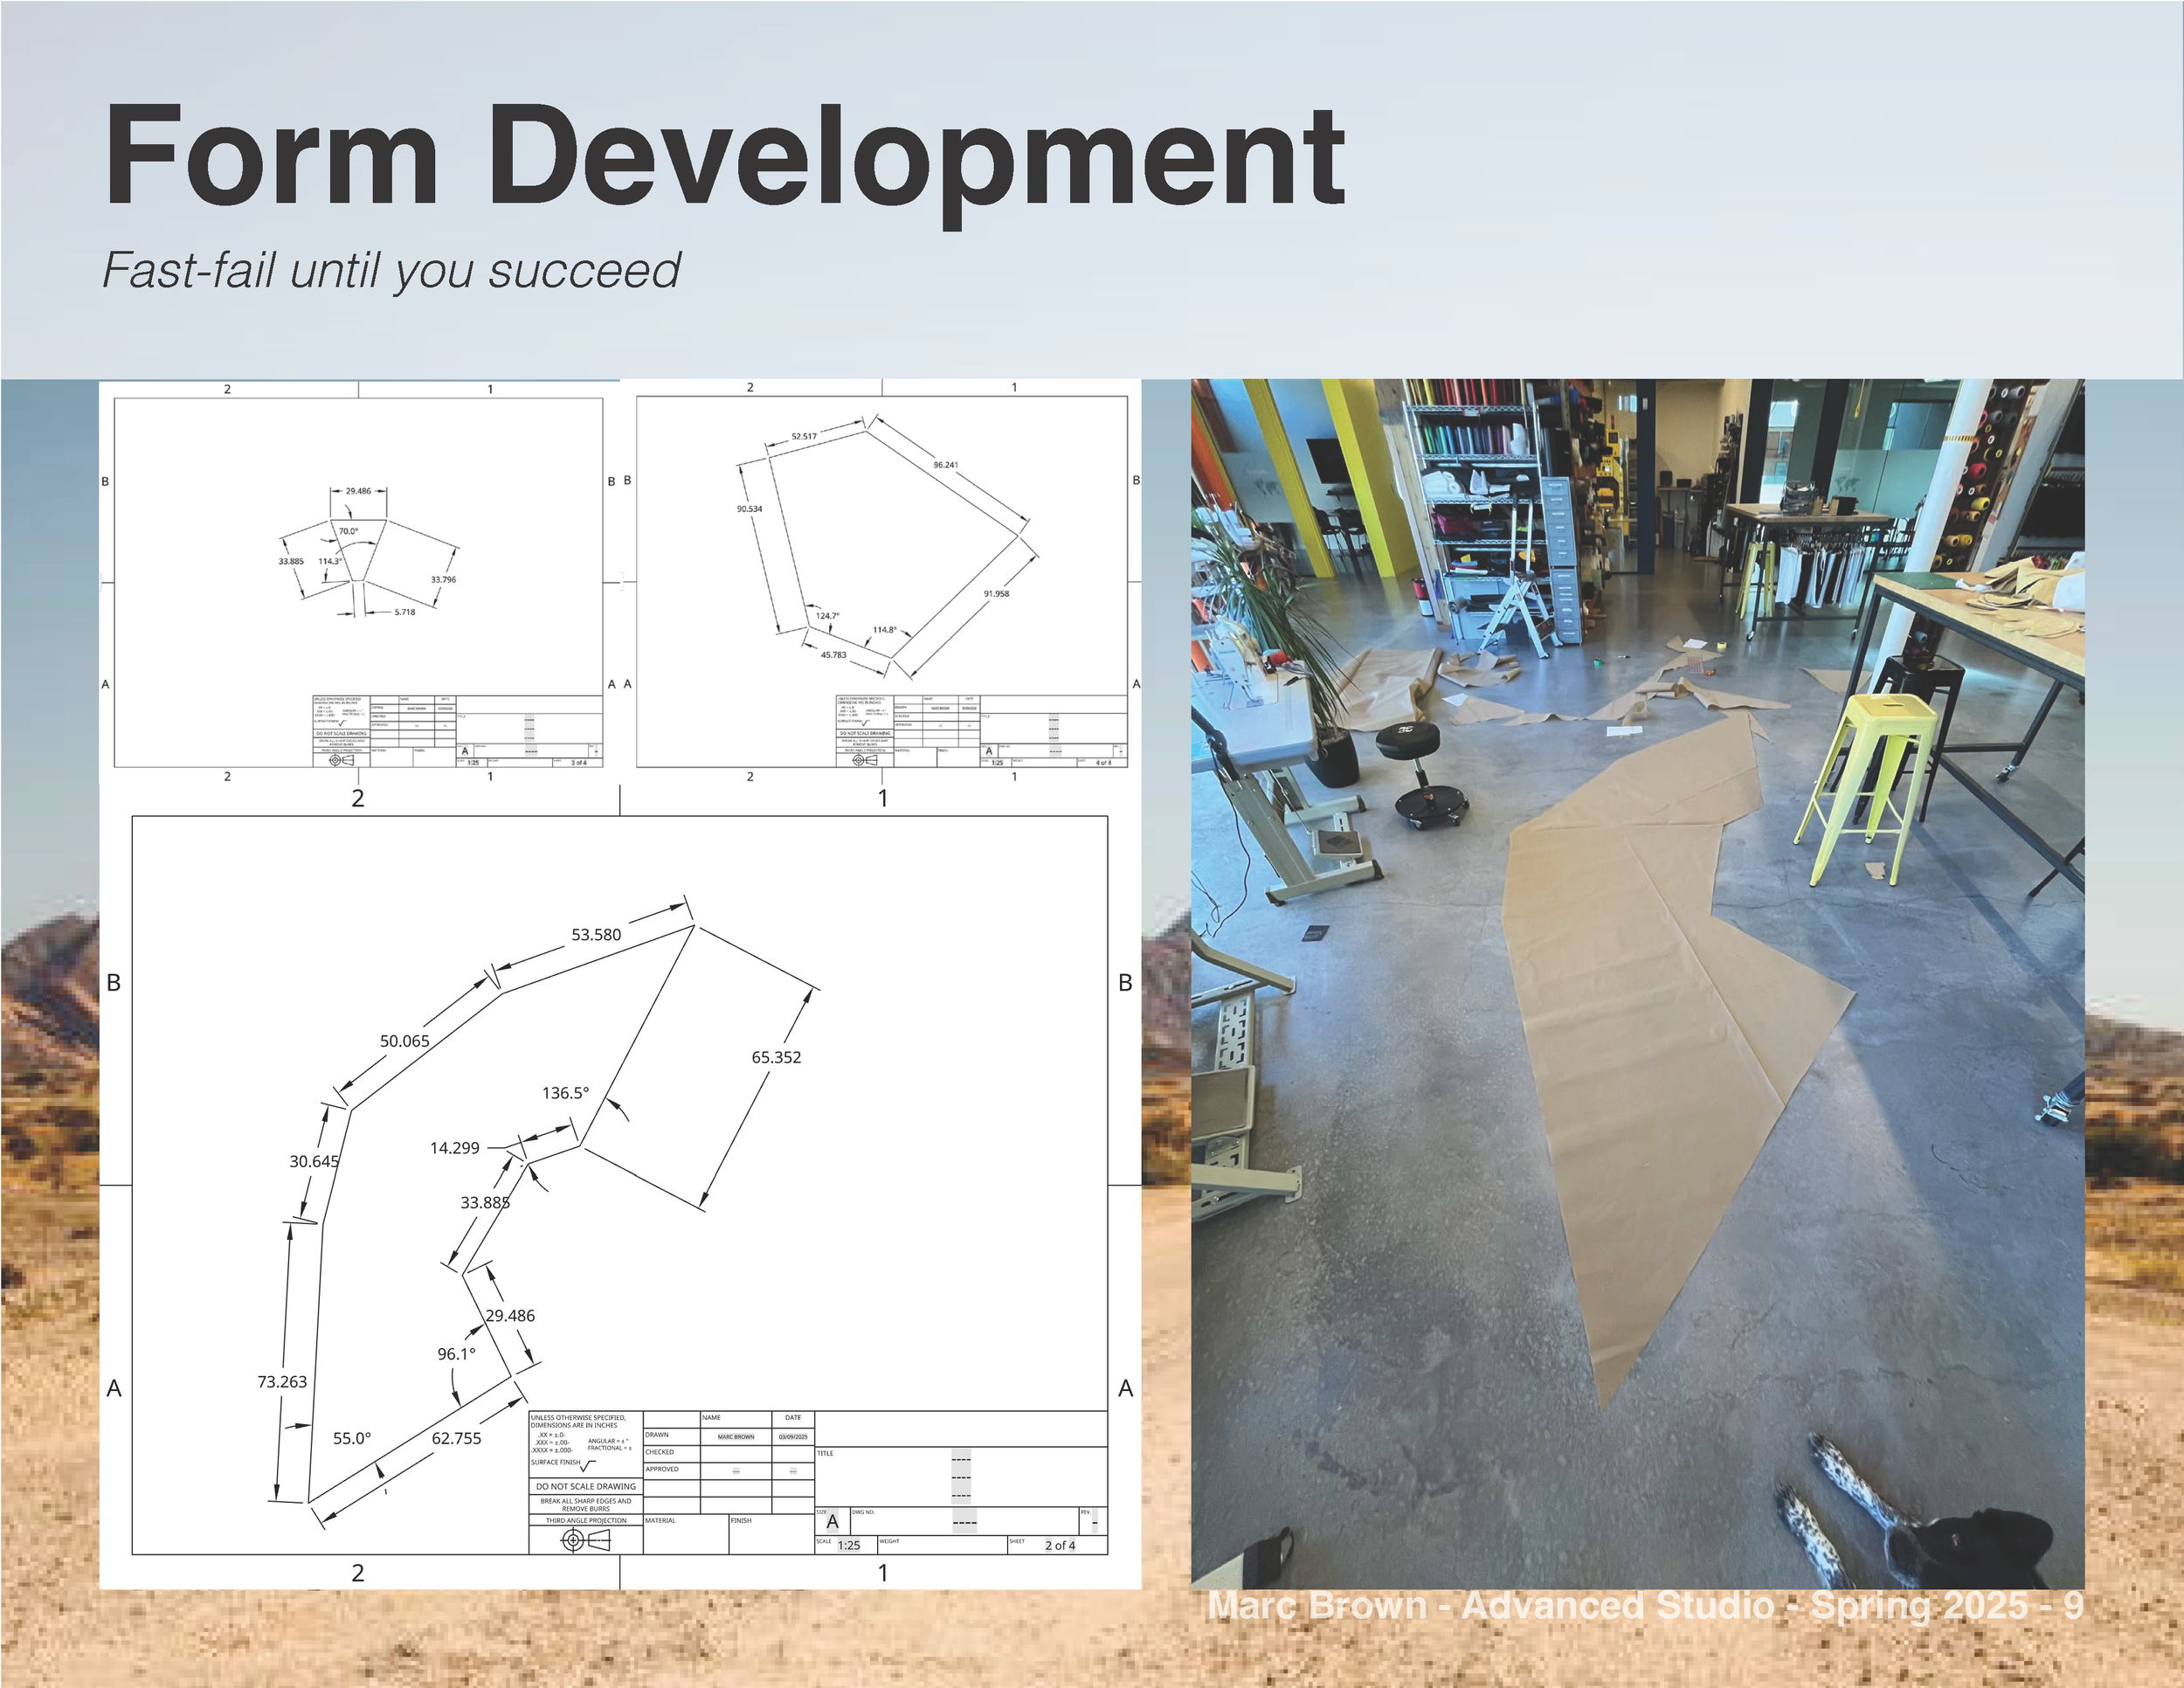This screenshot has height=1688, width=2184.
Task: Select the Fast-fail until you succeed subtitle
Action: [391, 270]
